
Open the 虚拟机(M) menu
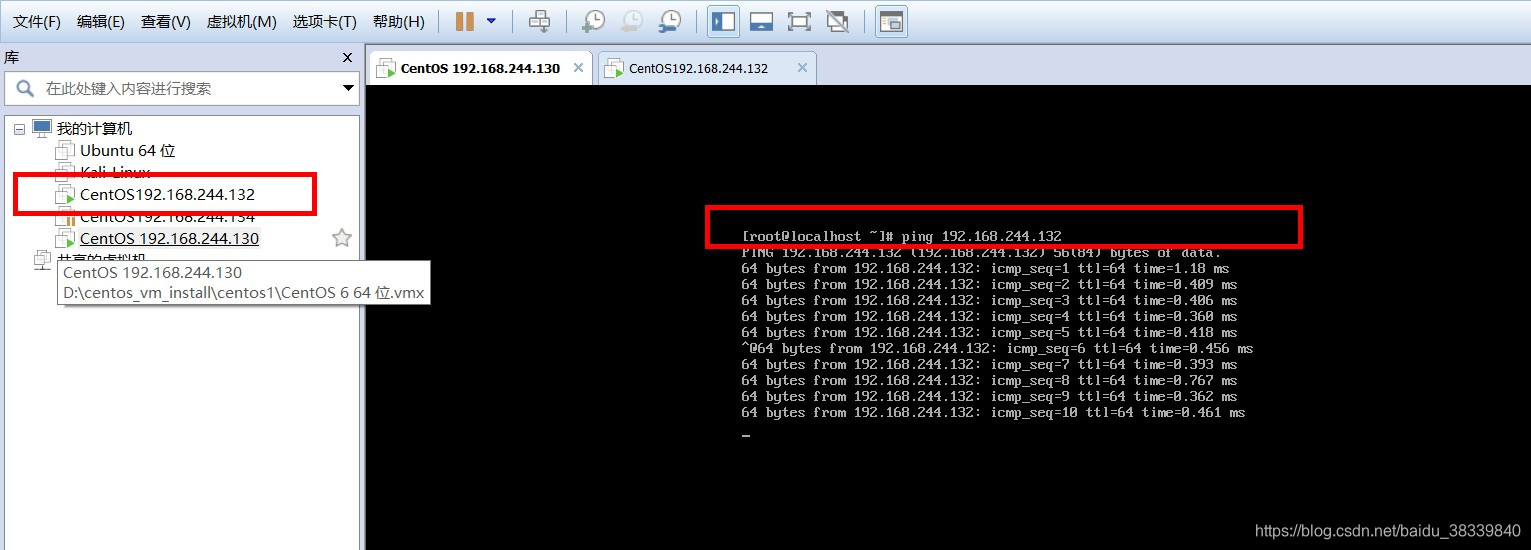(x=241, y=21)
